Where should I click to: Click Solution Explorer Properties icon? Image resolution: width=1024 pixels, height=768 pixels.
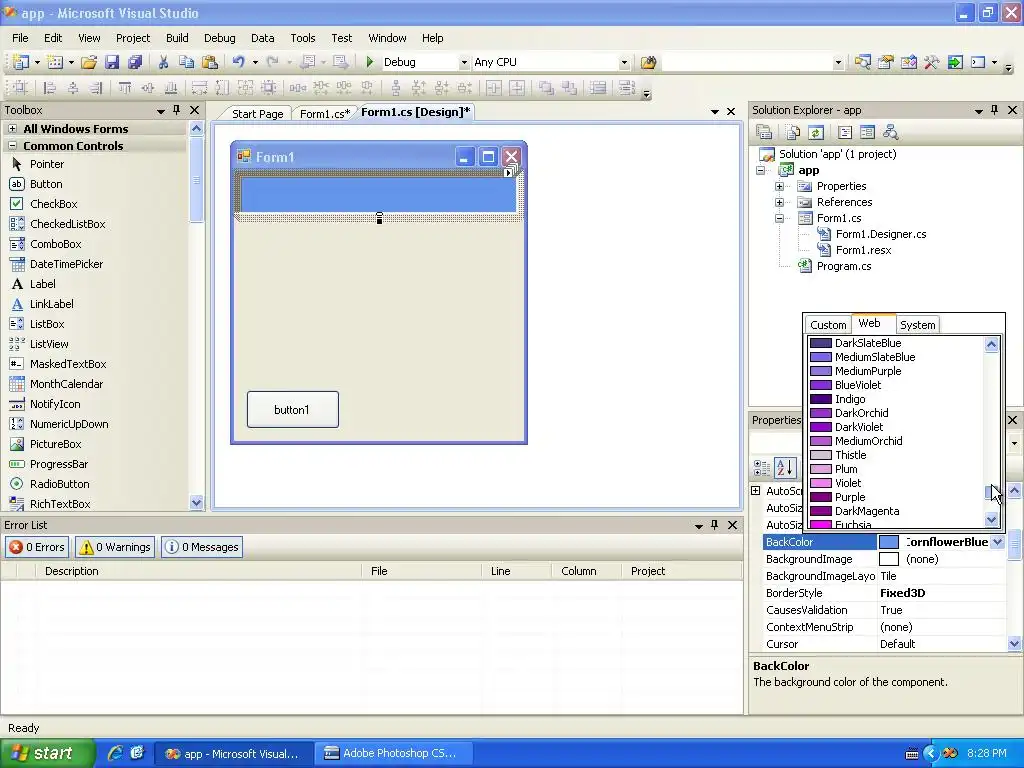tap(764, 133)
